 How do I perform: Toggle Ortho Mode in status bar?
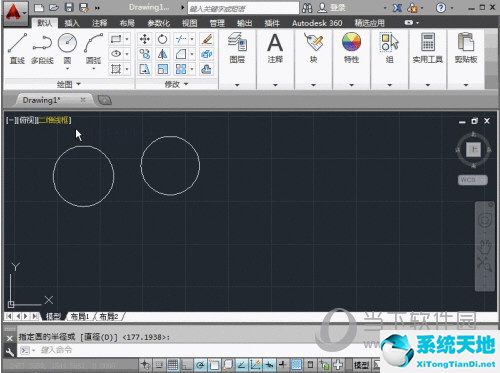[187, 365]
